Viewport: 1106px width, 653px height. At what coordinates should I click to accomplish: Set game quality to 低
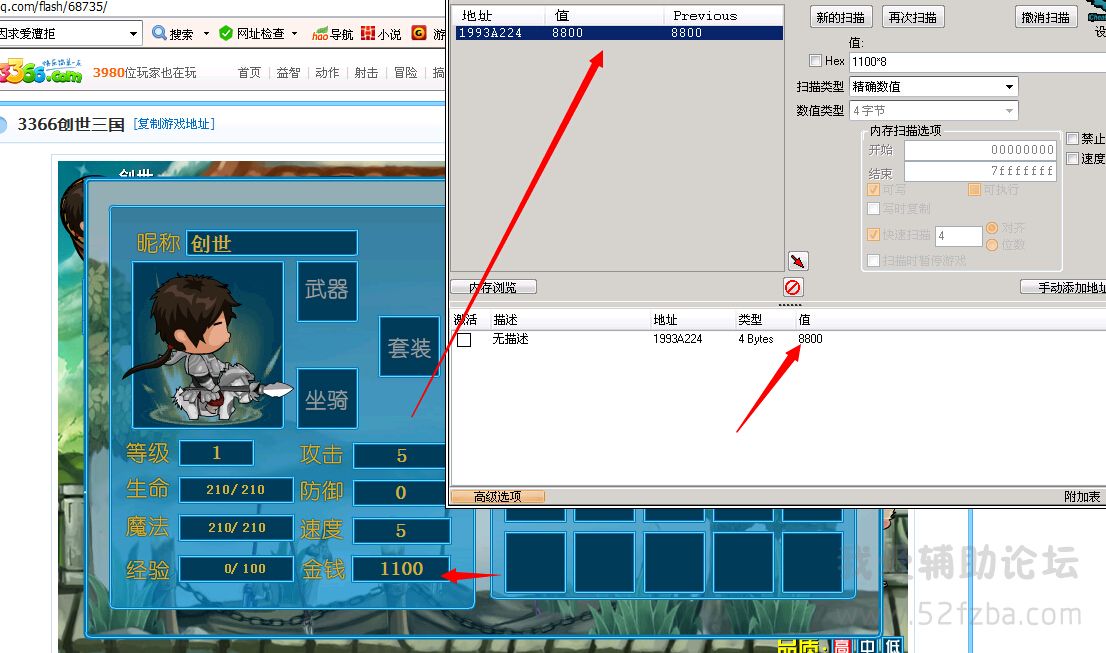click(x=893, y=646)
